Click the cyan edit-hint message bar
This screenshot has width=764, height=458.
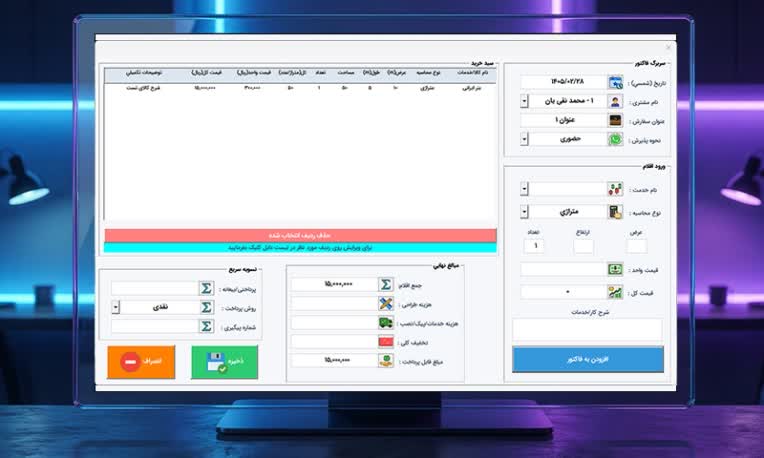pyautogui.click(x=301, y=248)
